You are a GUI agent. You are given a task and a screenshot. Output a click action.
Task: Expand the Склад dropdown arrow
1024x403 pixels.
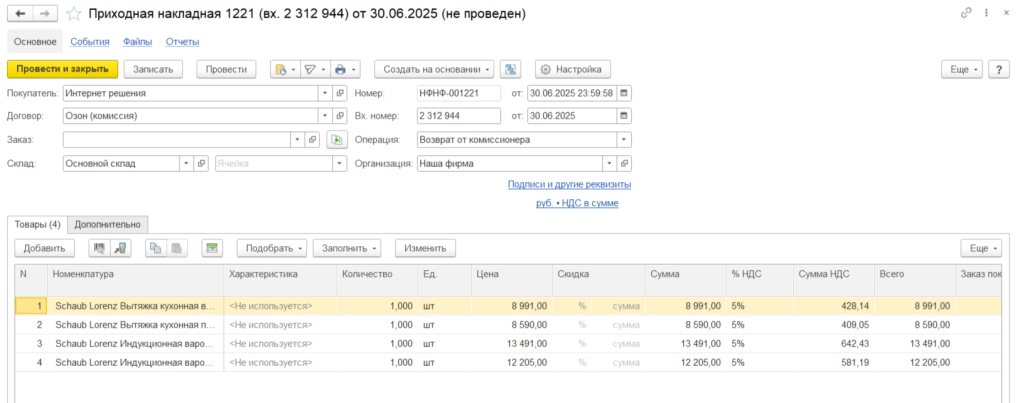pyautogui.click(x=185, y=163)
